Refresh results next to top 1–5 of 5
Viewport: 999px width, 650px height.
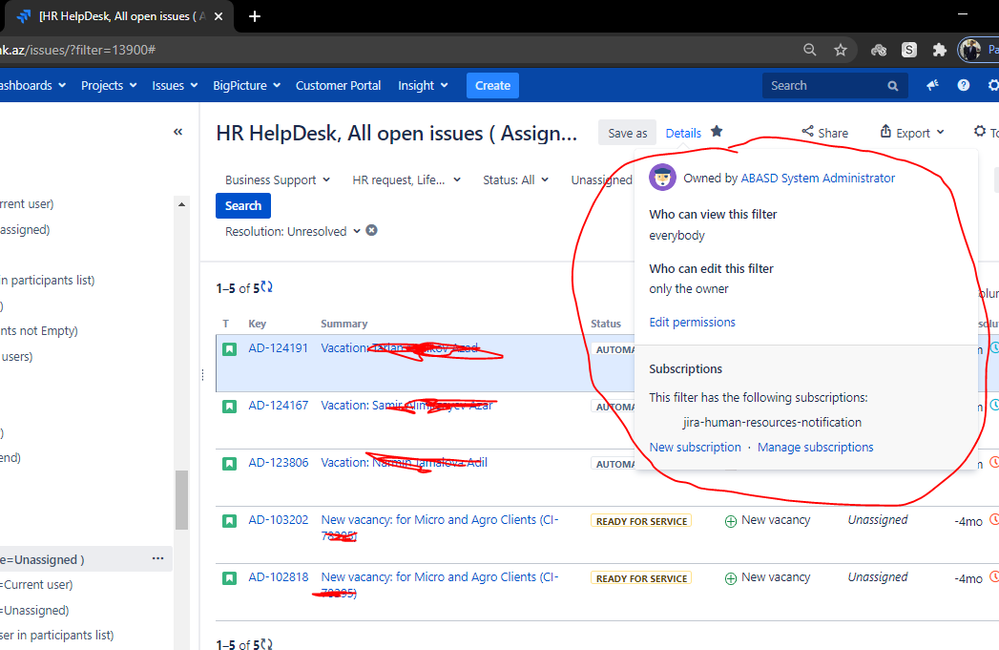click(x=266, y=287)
